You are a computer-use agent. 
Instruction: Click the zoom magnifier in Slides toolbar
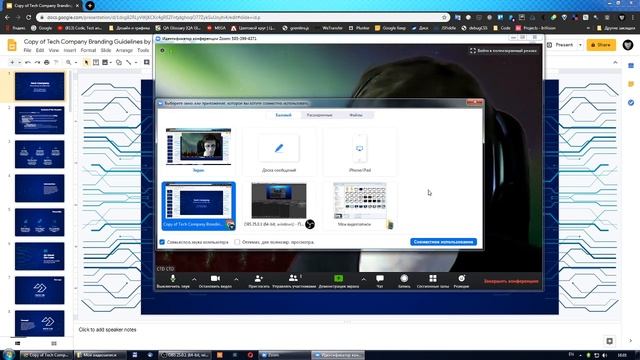coord(69,62)
